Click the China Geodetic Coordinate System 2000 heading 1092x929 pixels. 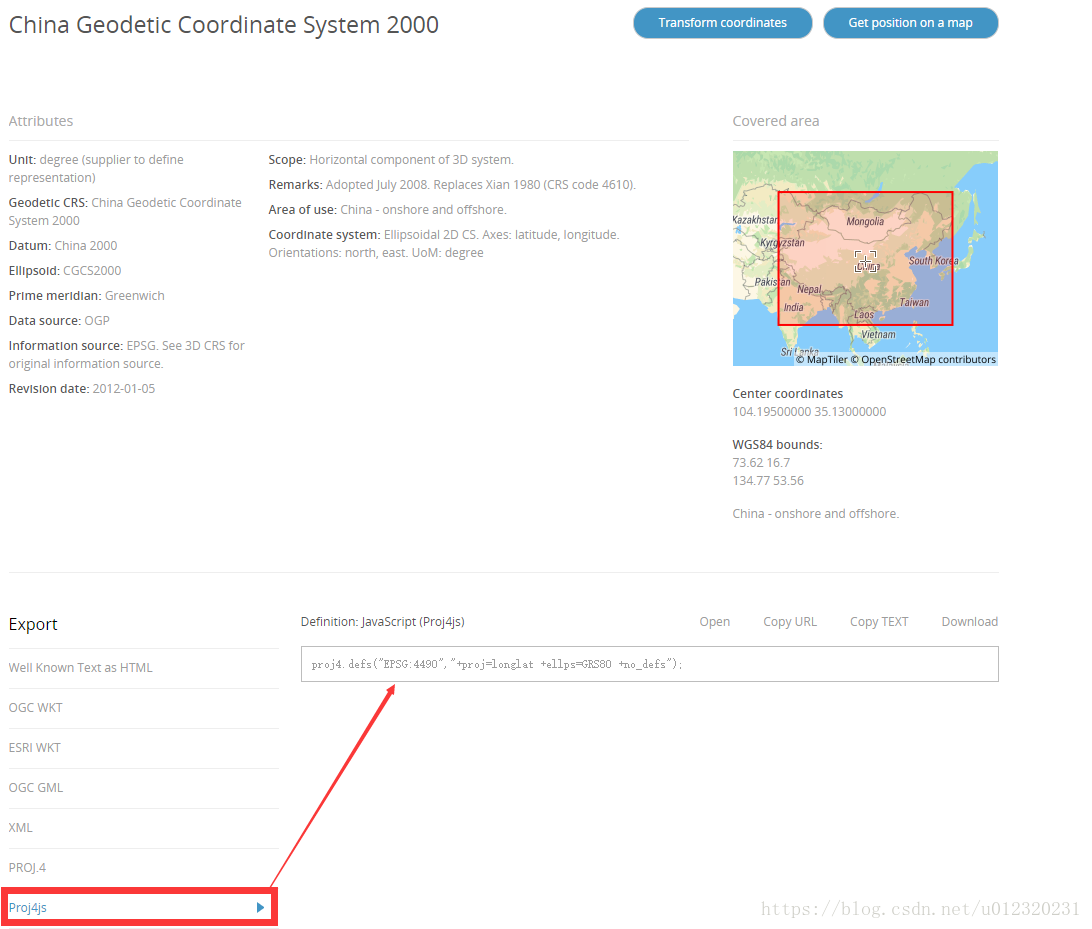pyautogui.click(x=224, y=25)
